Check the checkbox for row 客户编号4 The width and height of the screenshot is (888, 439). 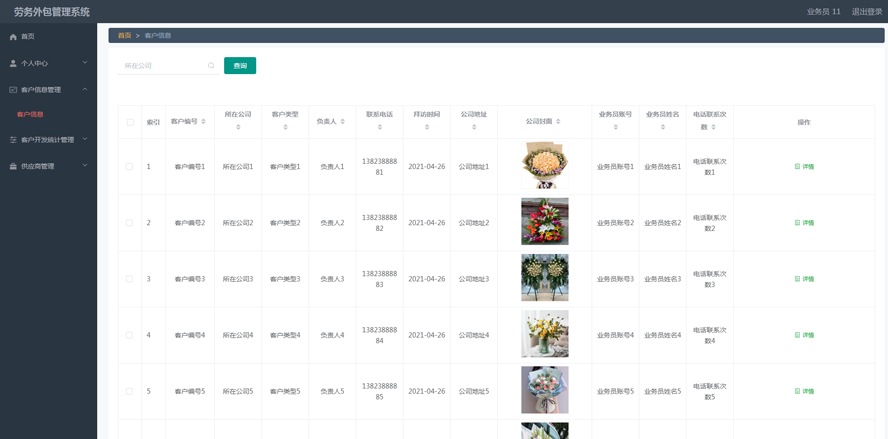(130, 335)
